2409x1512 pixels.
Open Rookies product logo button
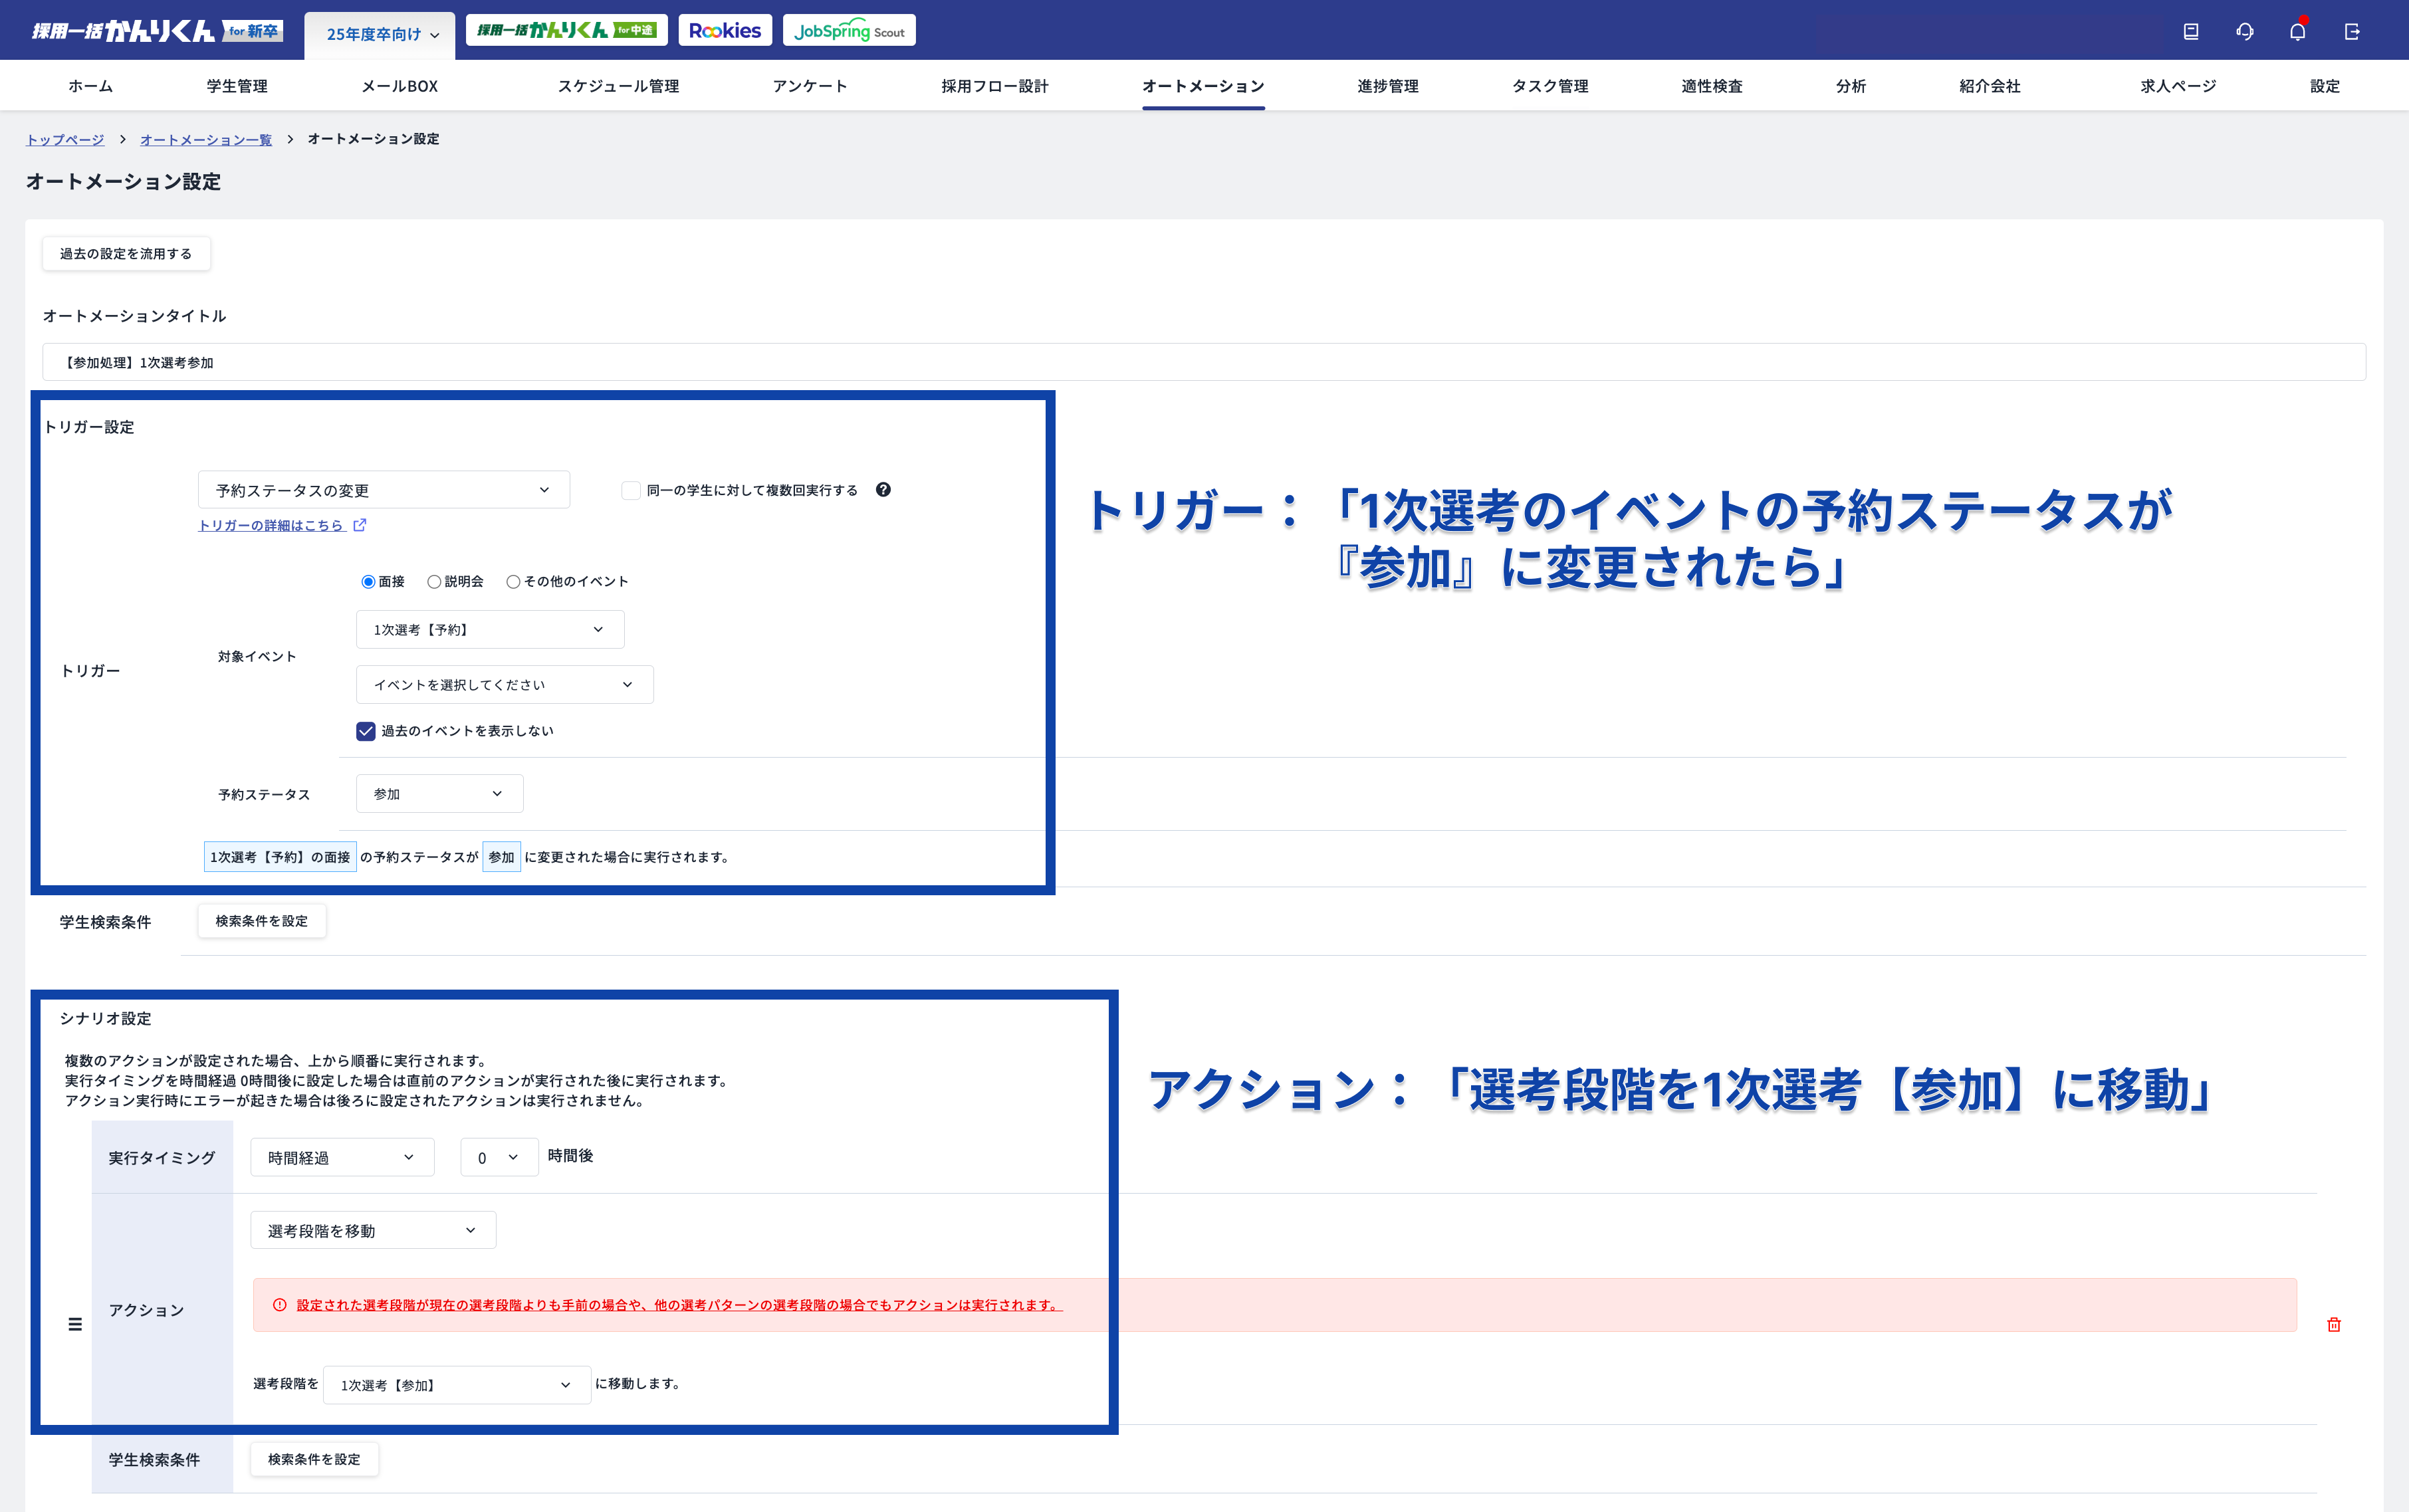tap(724, 30)
